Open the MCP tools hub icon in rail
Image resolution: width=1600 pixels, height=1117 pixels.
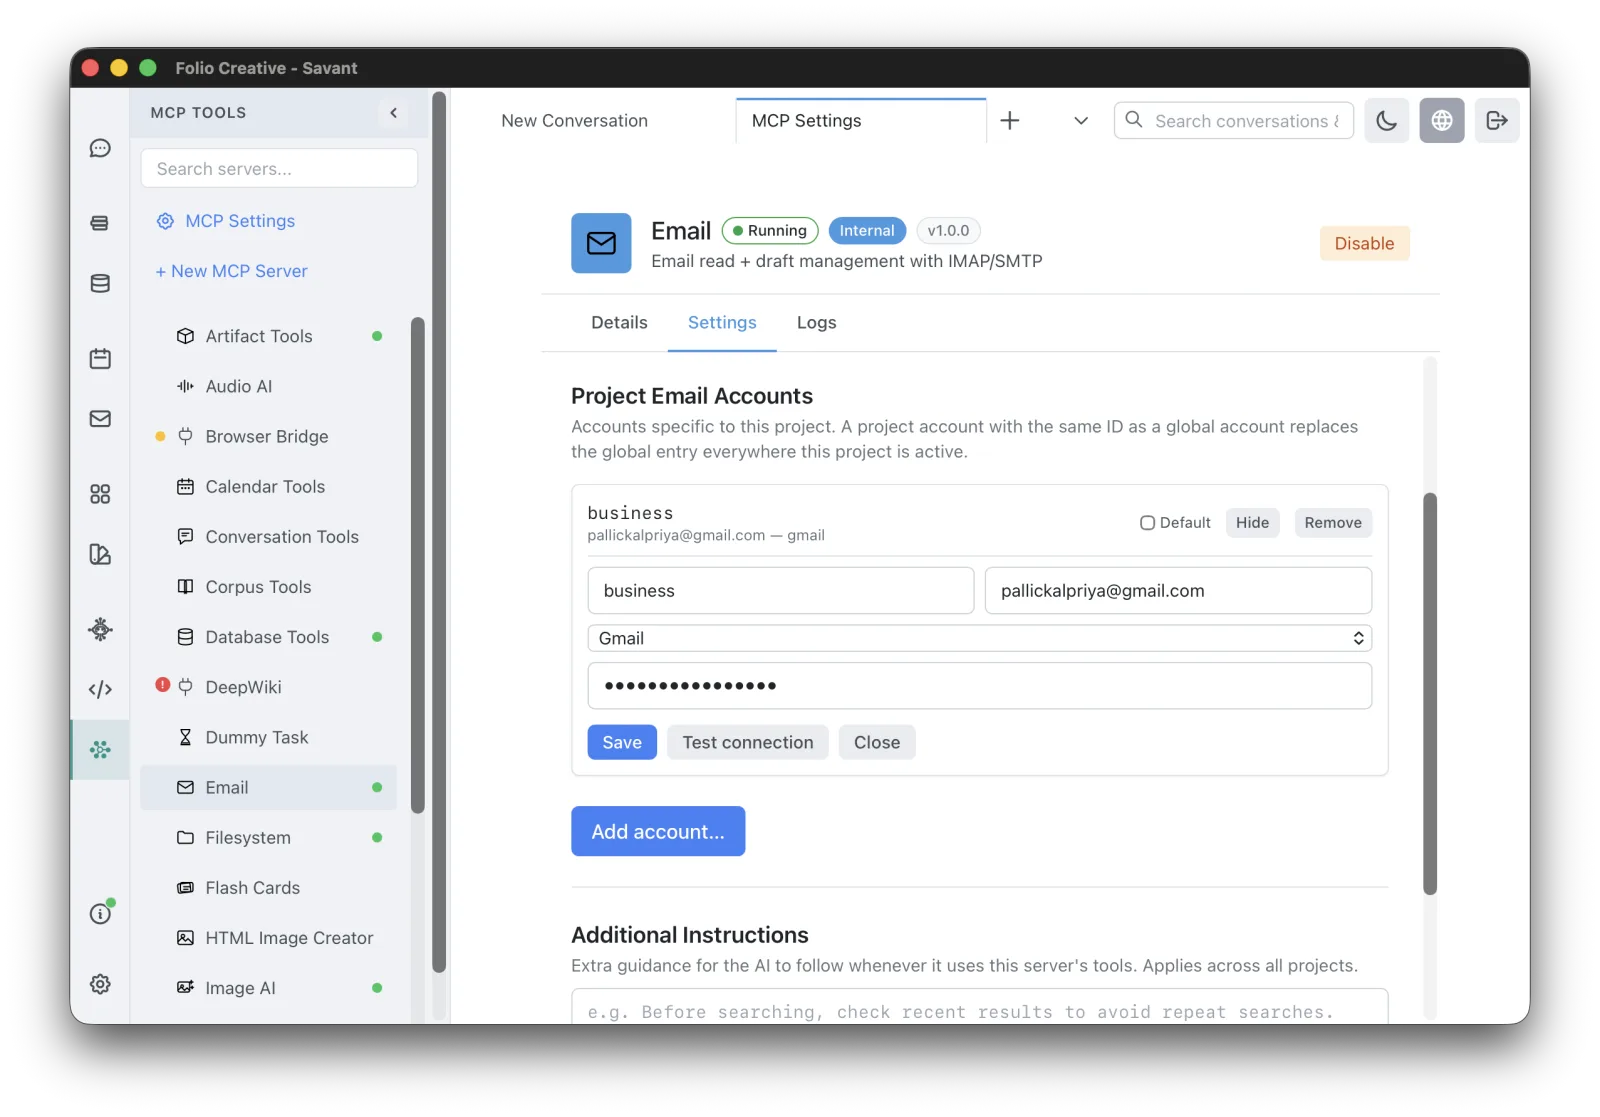pyautogui.click(x=100, y=750)
